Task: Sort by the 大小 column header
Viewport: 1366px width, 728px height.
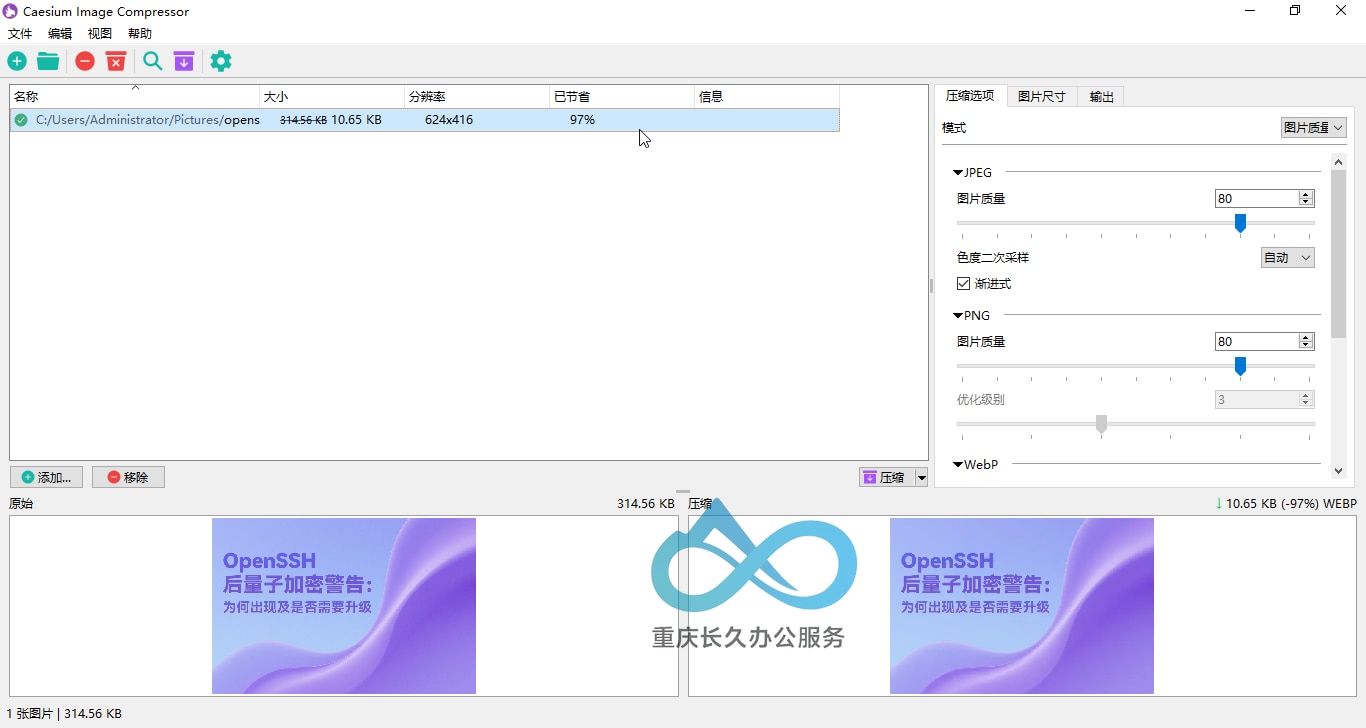Action: [x=332, y=97]
